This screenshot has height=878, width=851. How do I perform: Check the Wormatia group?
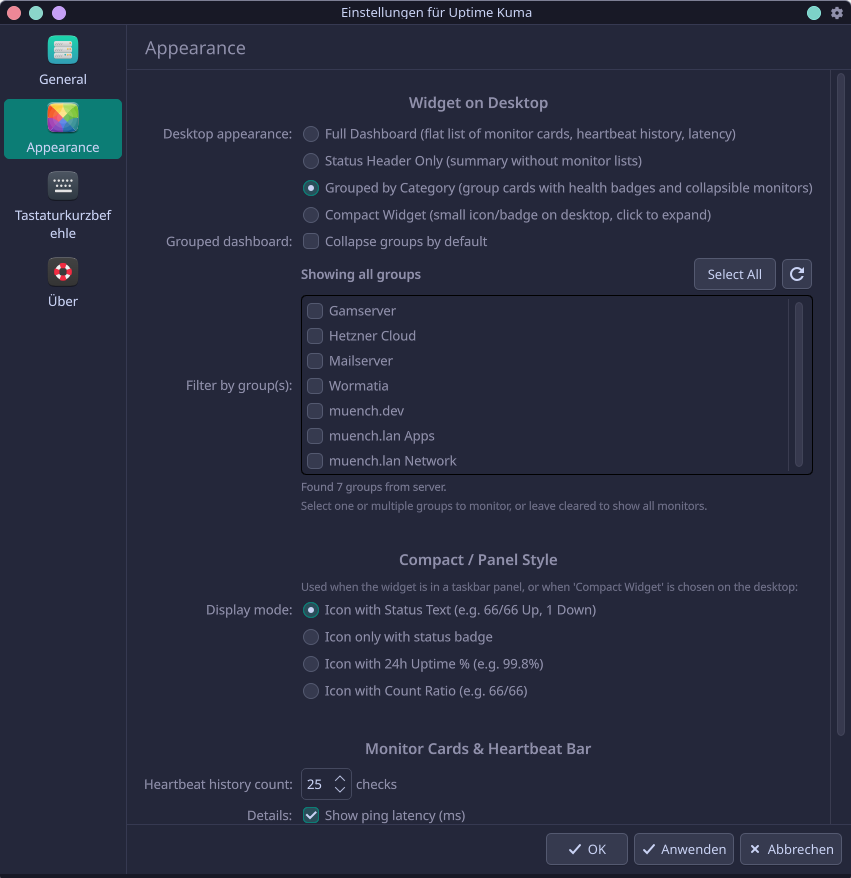point(315,386)
